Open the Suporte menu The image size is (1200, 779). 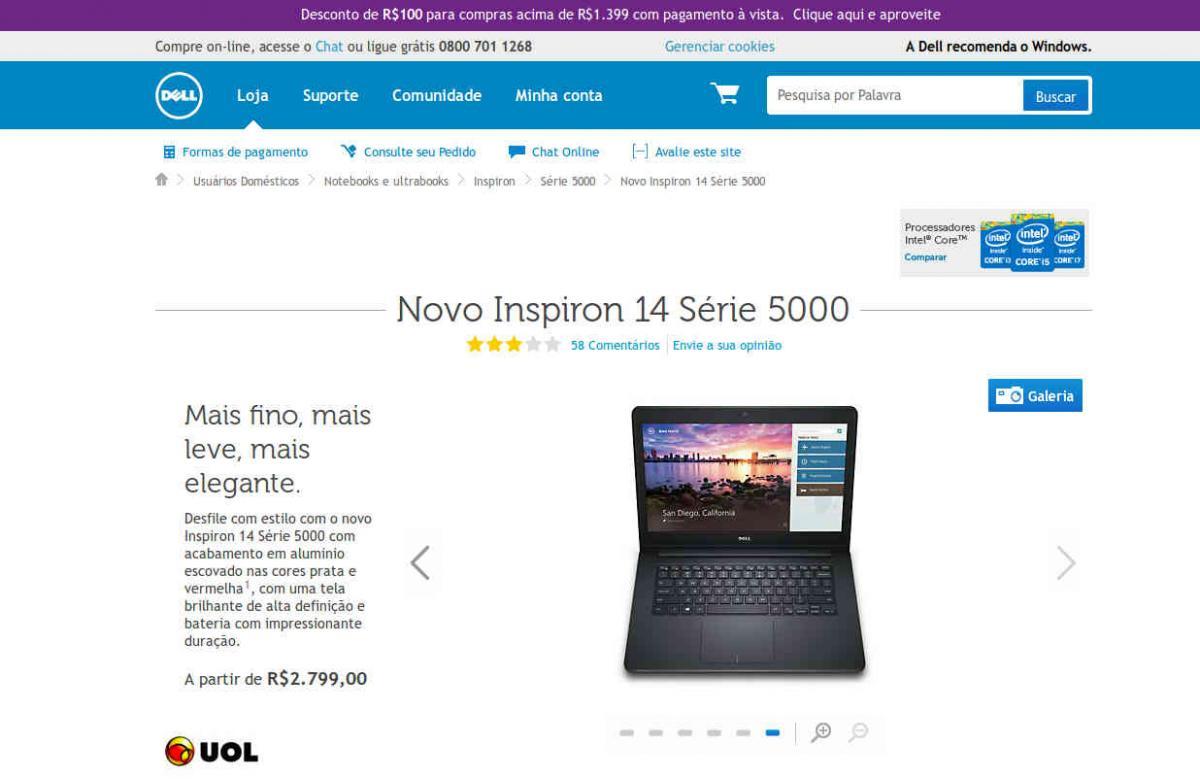pyautogui.click(x=330, y=96)
